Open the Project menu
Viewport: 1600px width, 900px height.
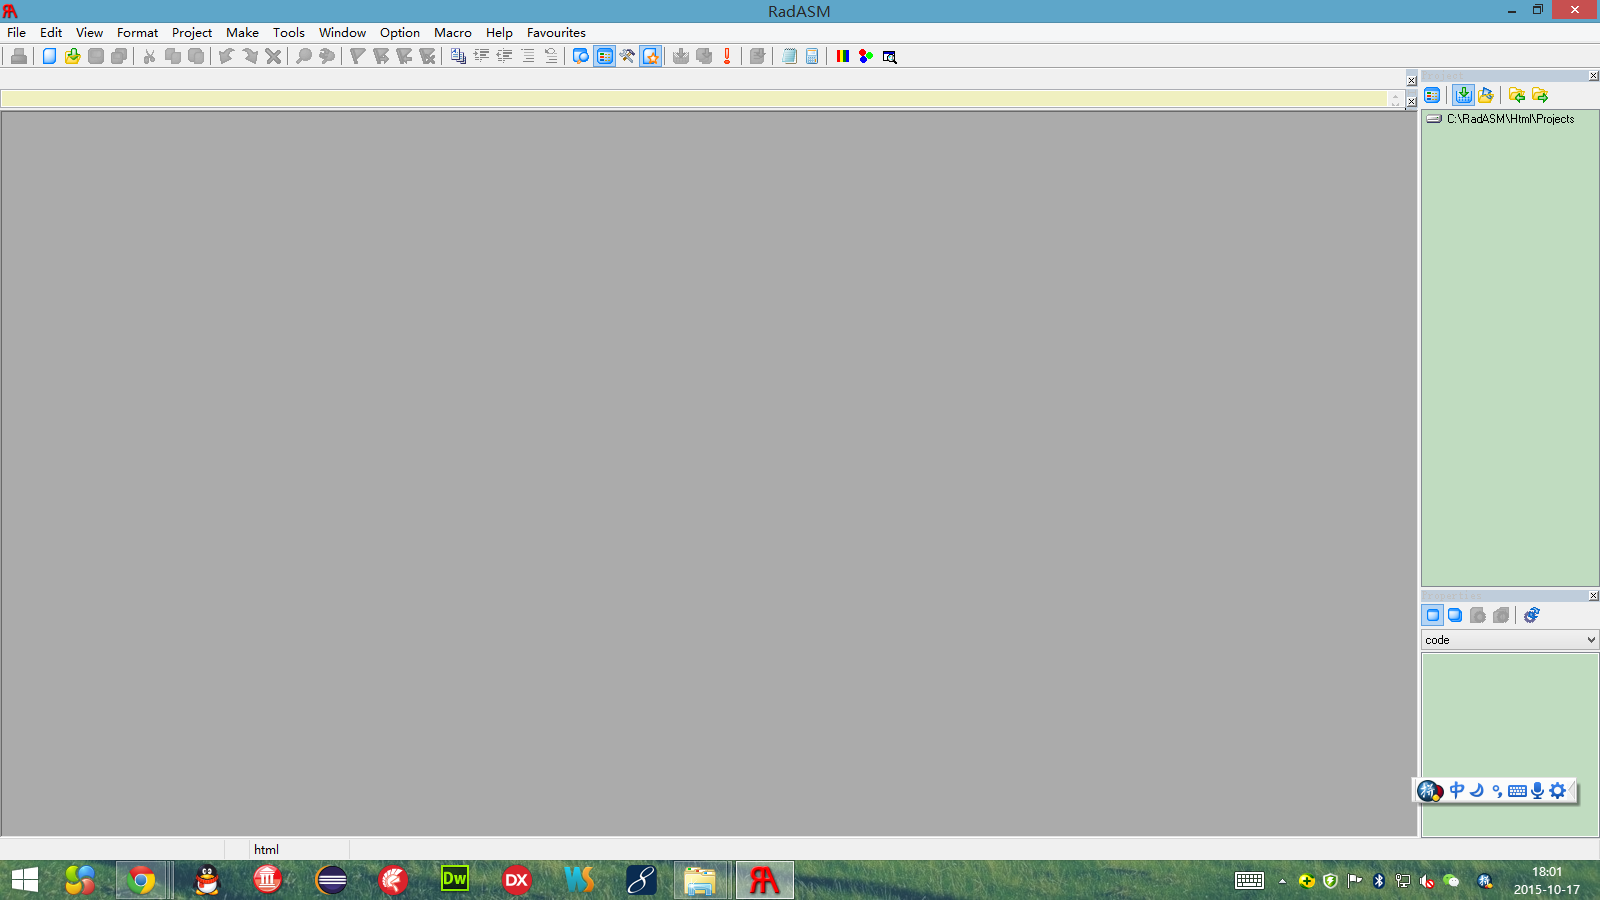click(192, 32)
